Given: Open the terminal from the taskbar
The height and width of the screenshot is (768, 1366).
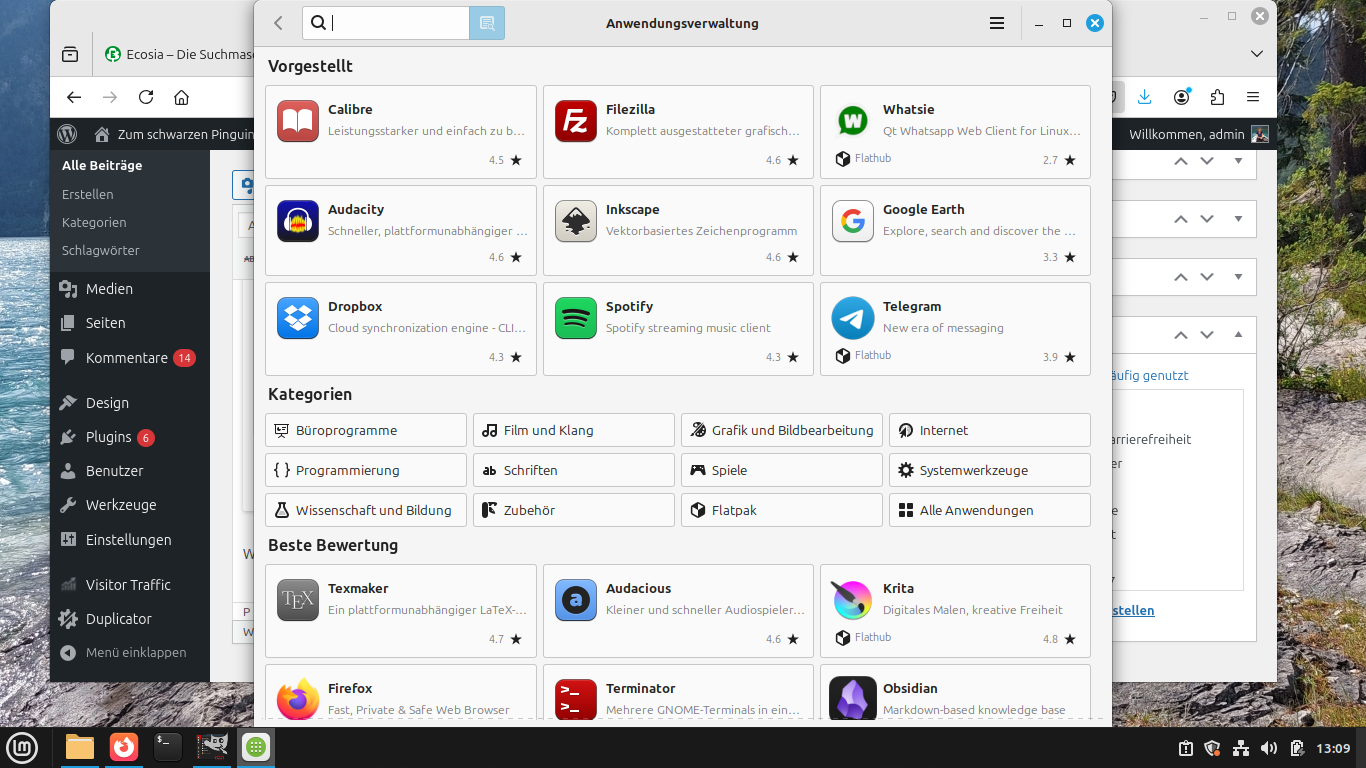Looking at the screenshot, I should pos(168,747).
